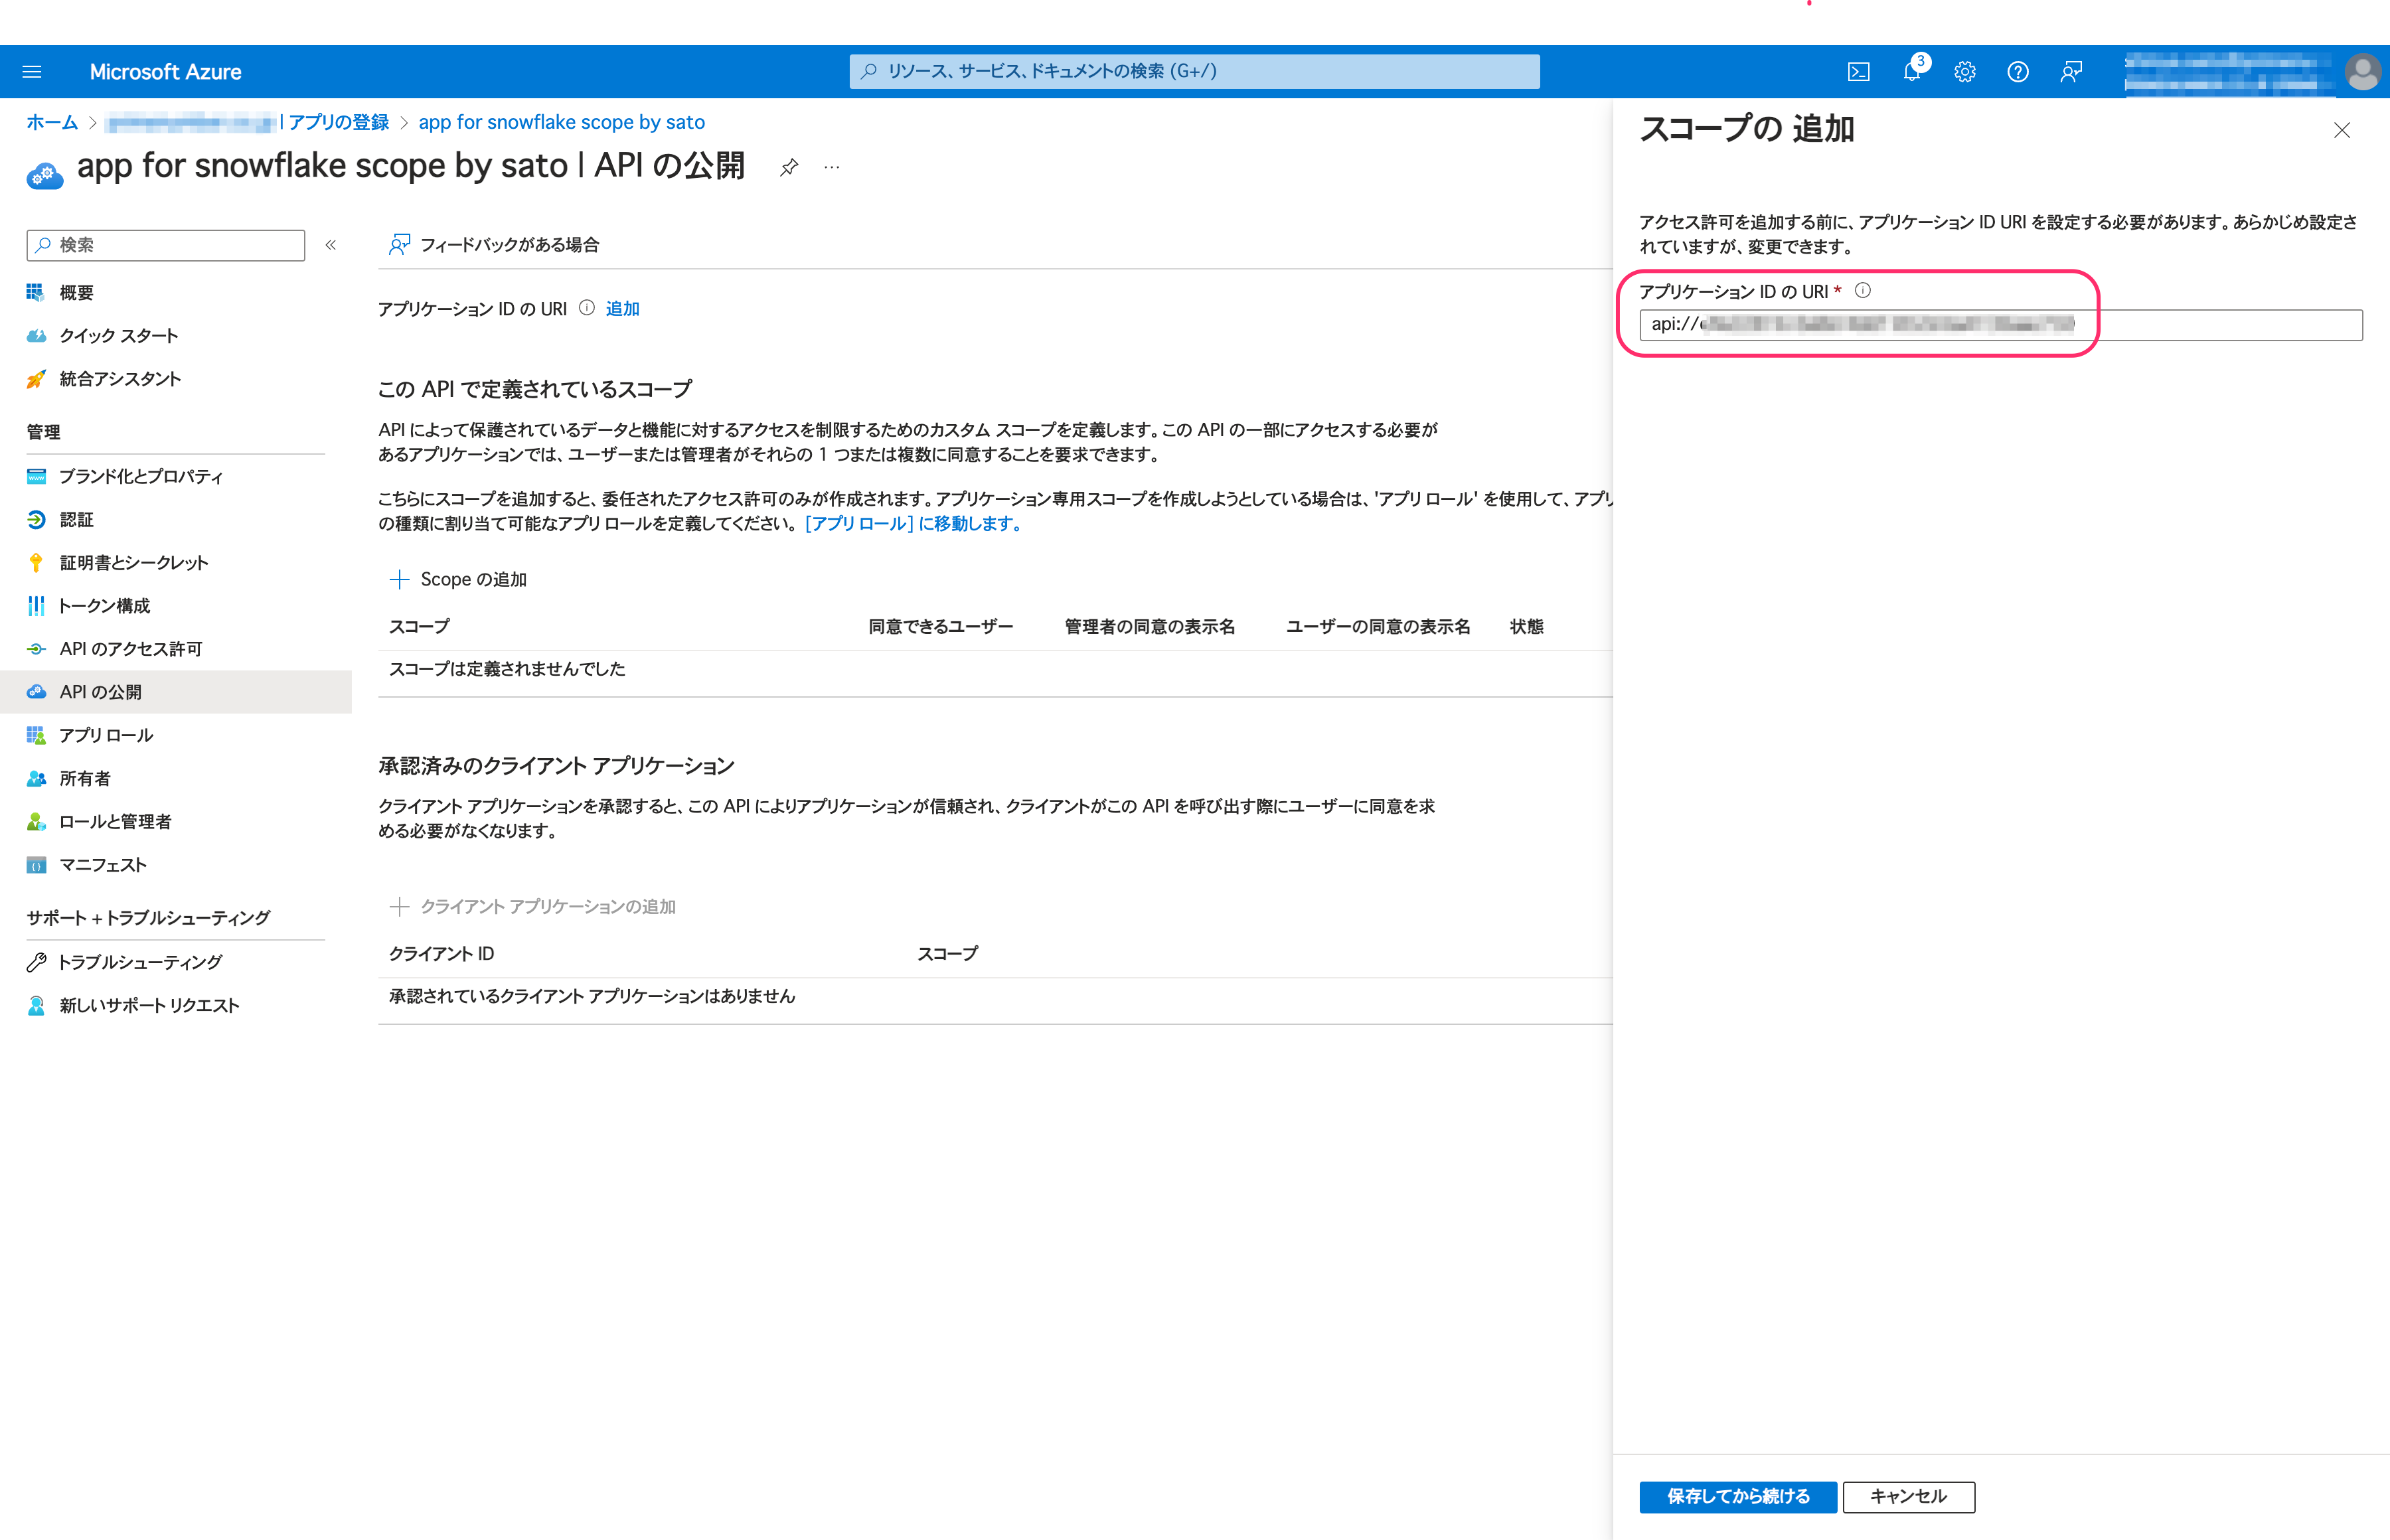Click the 認証 sidebar icon
Screen dimensions: 2390x1540
coord(36,519)
